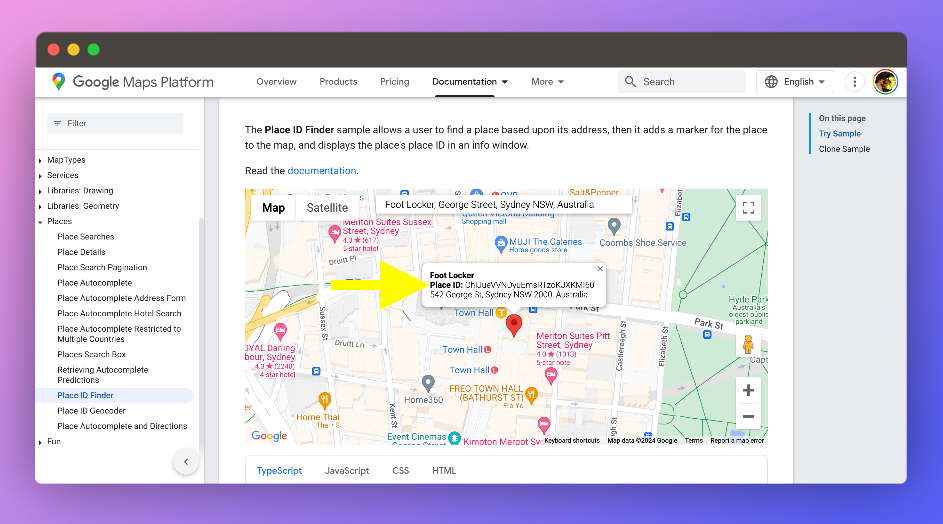Viewport: 943px width, 524px height.
Task: Click the search magnifier icon
Action: click(630, 81)
